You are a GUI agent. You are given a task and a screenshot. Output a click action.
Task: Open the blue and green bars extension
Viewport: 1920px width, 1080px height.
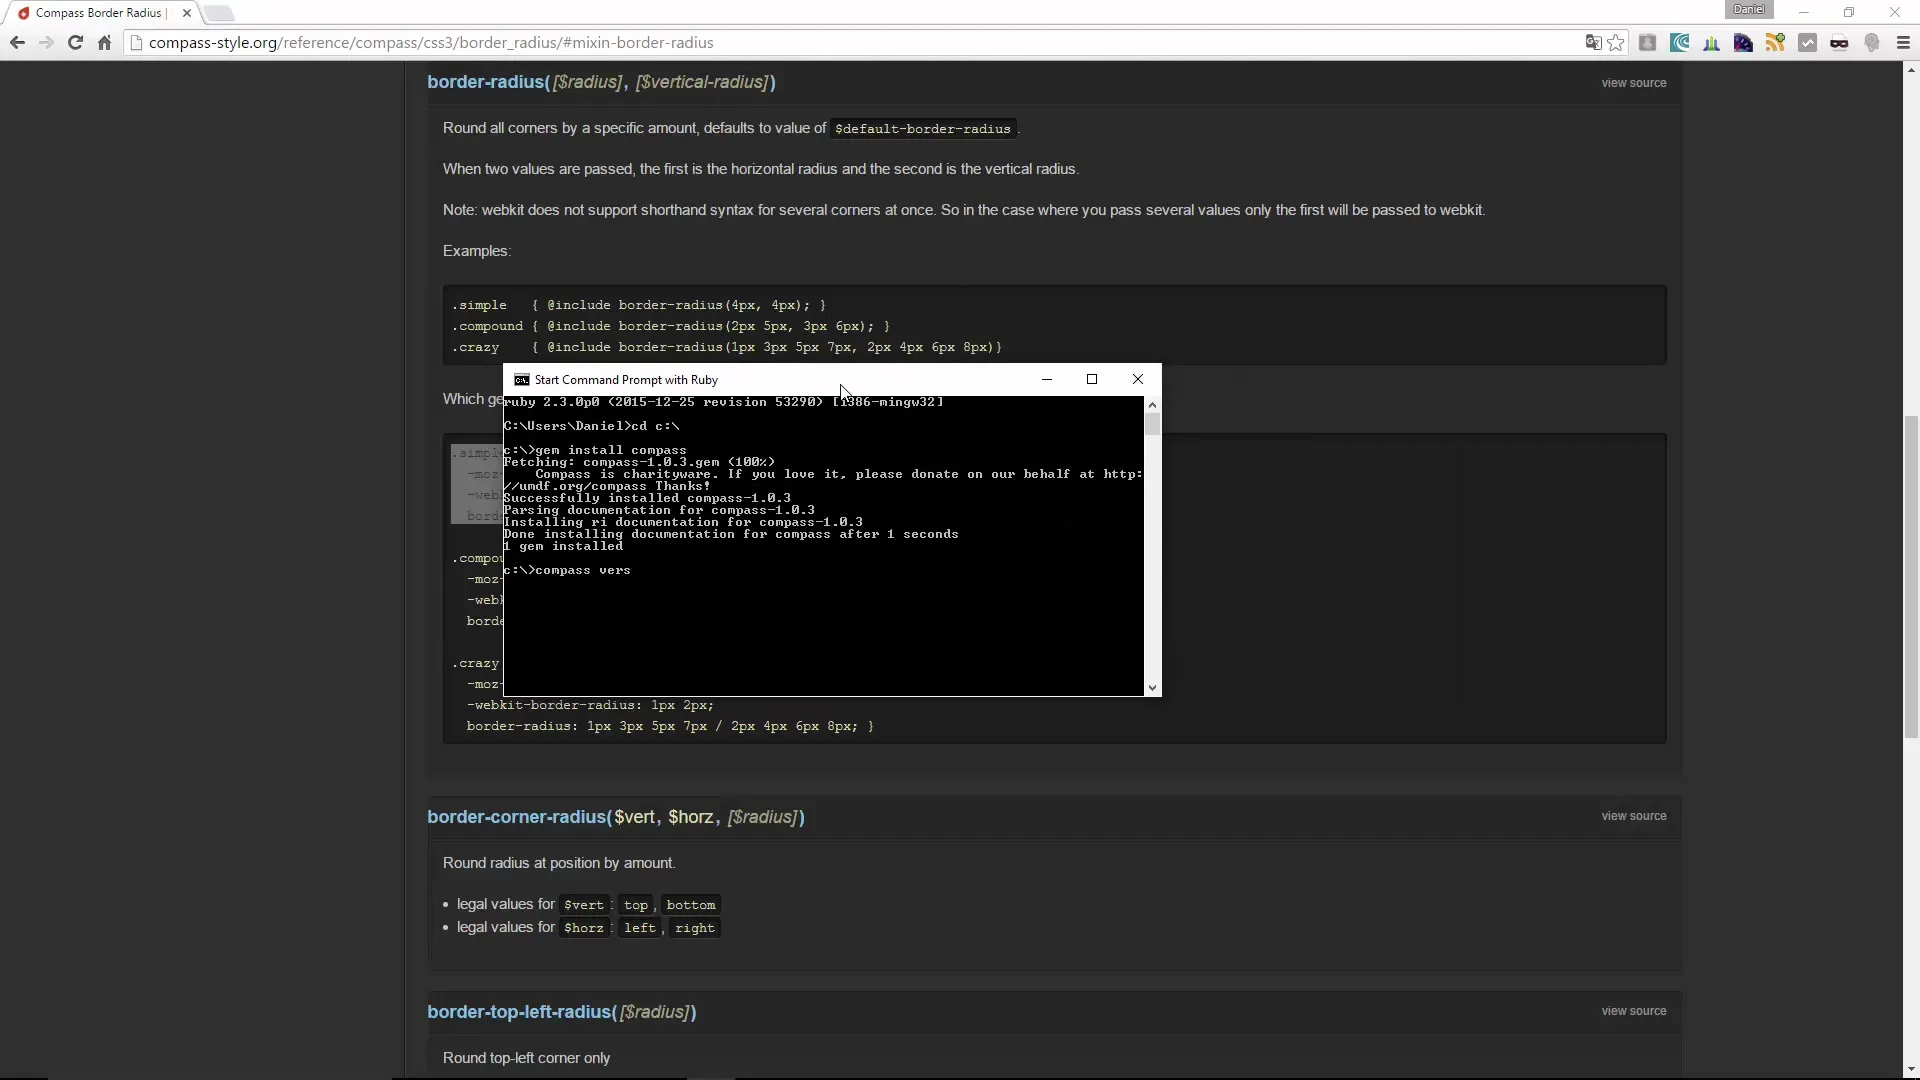click(1712, 43)
